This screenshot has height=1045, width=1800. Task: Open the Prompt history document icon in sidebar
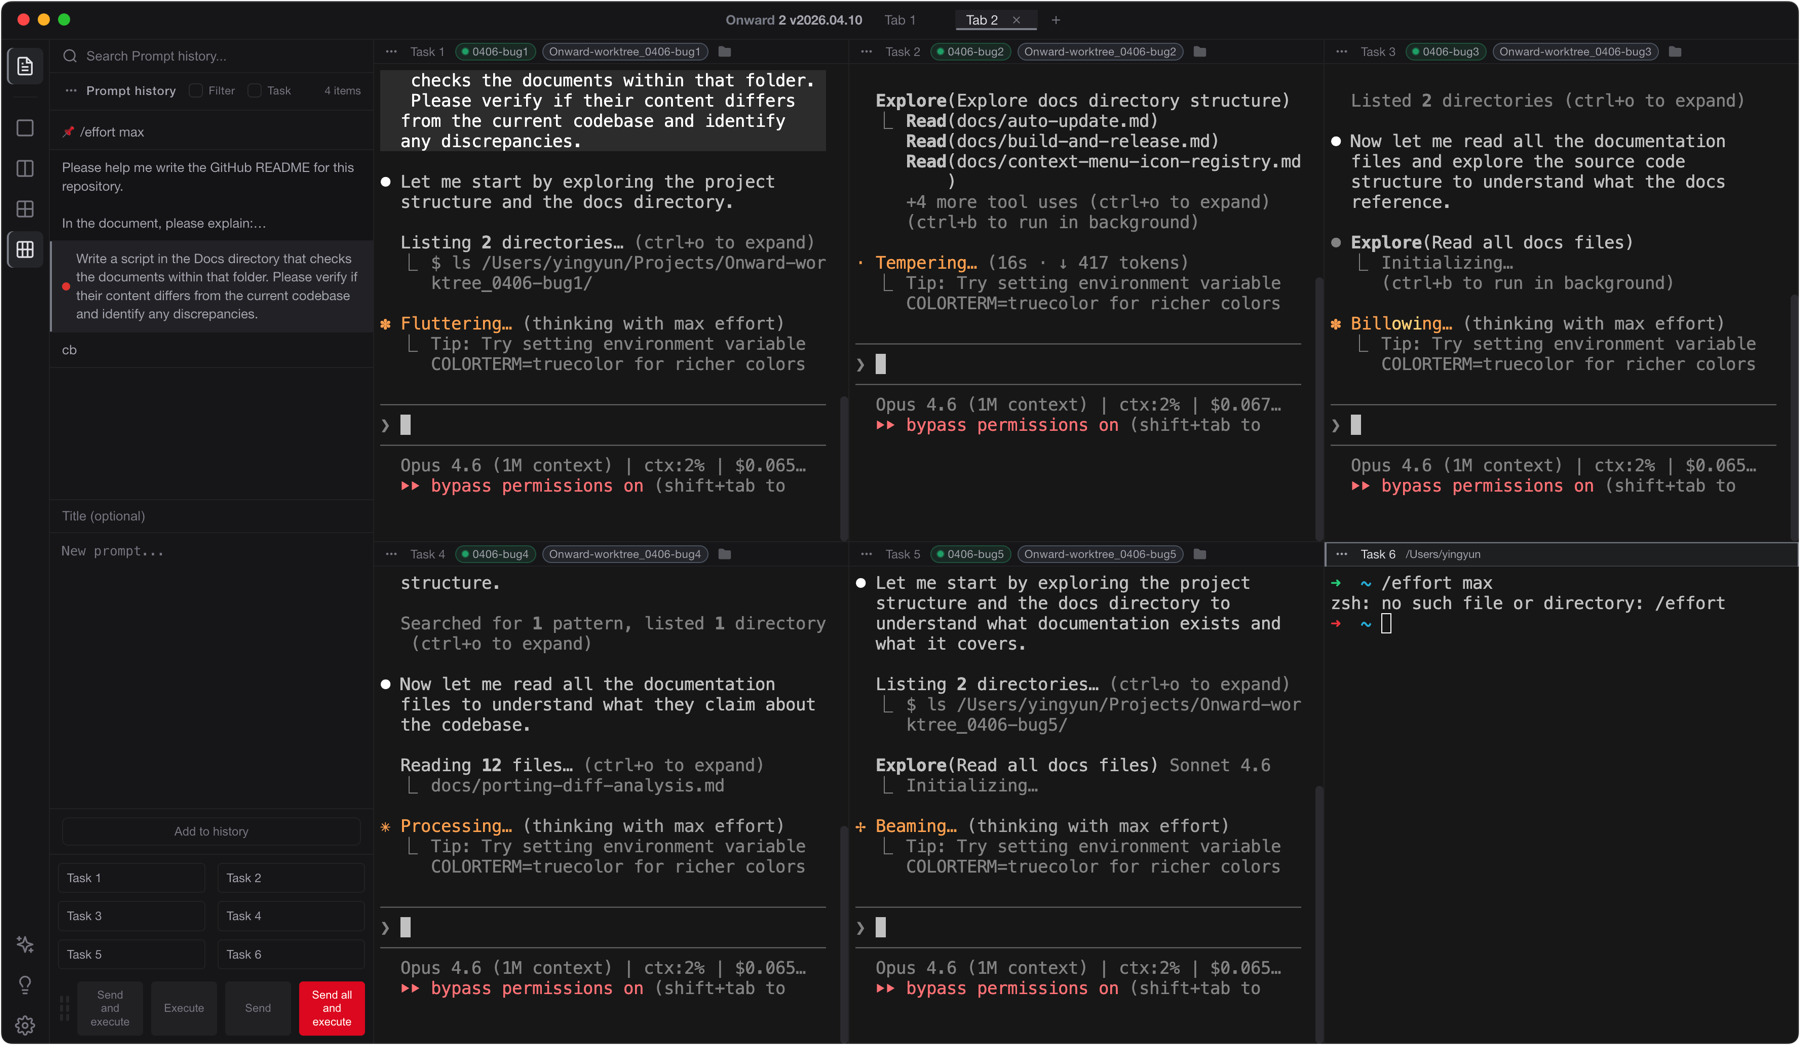pos(25,67)
